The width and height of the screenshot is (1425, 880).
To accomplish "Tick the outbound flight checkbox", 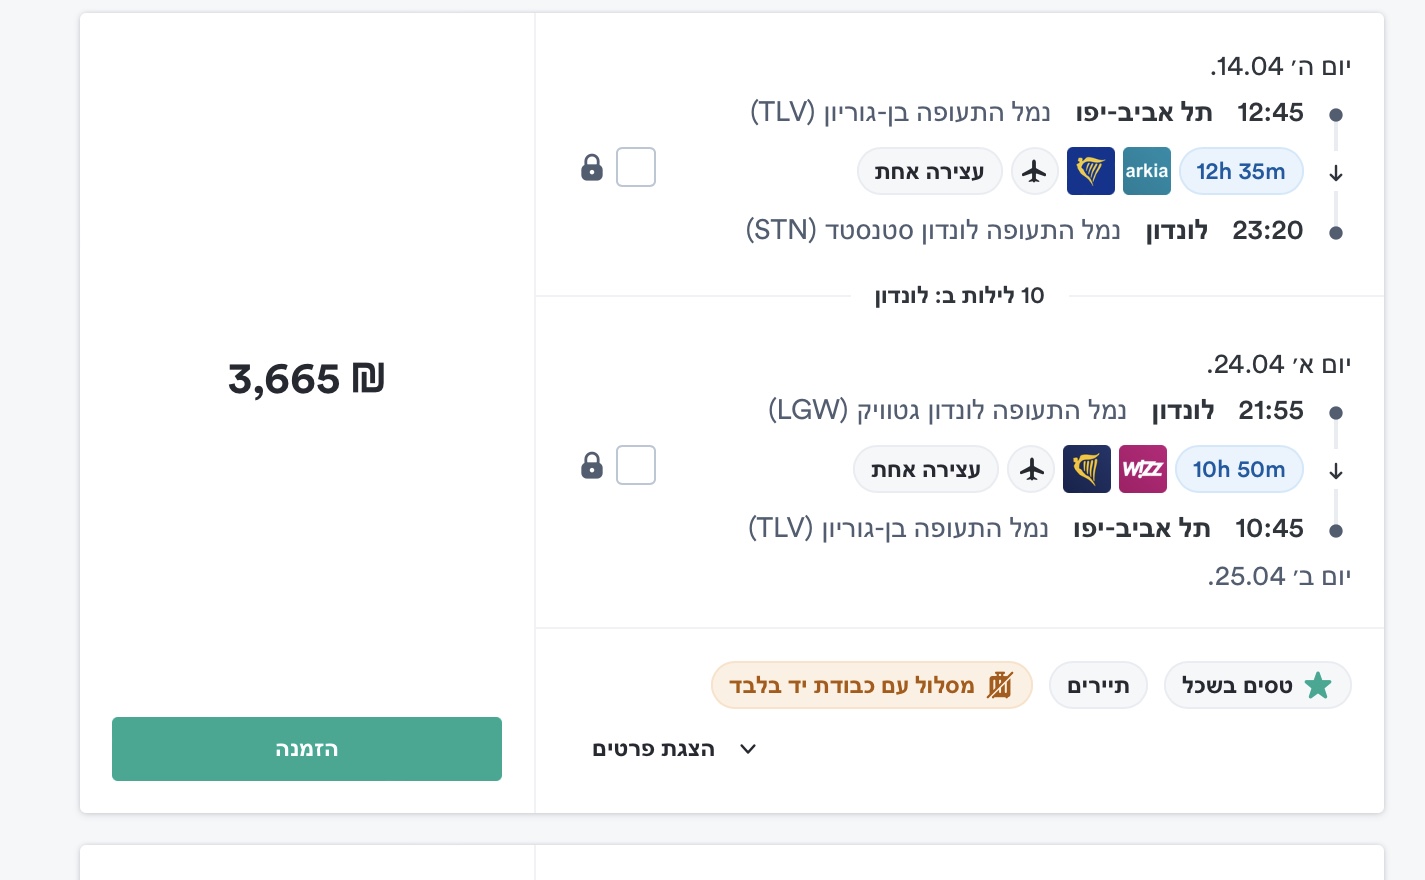I will coord(636,167).
